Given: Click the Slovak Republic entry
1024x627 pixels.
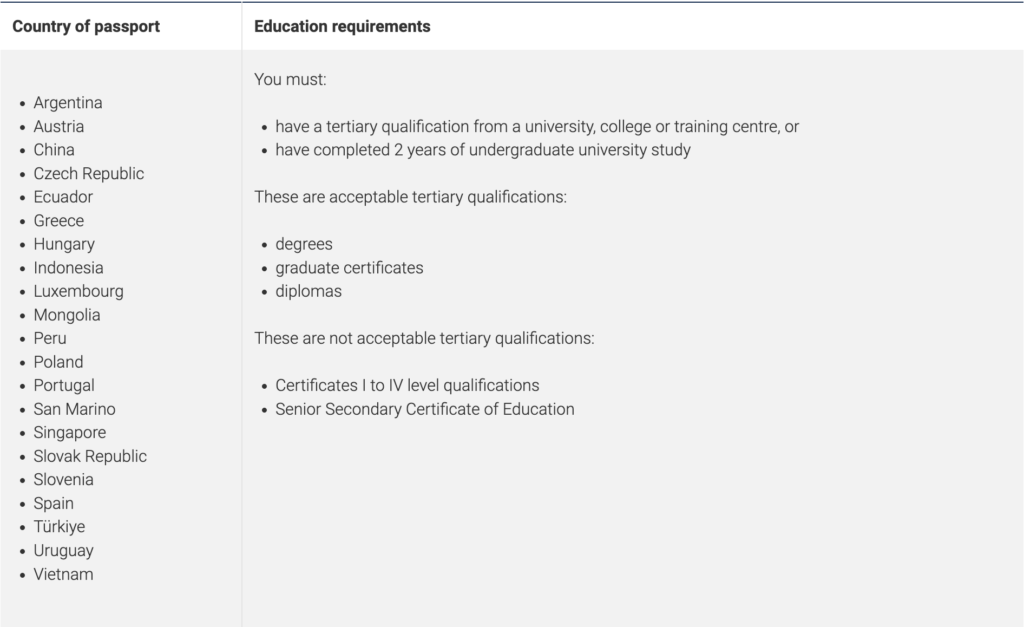Looking at the screenshot, I should pyautogui.click(x=90, y=456).
